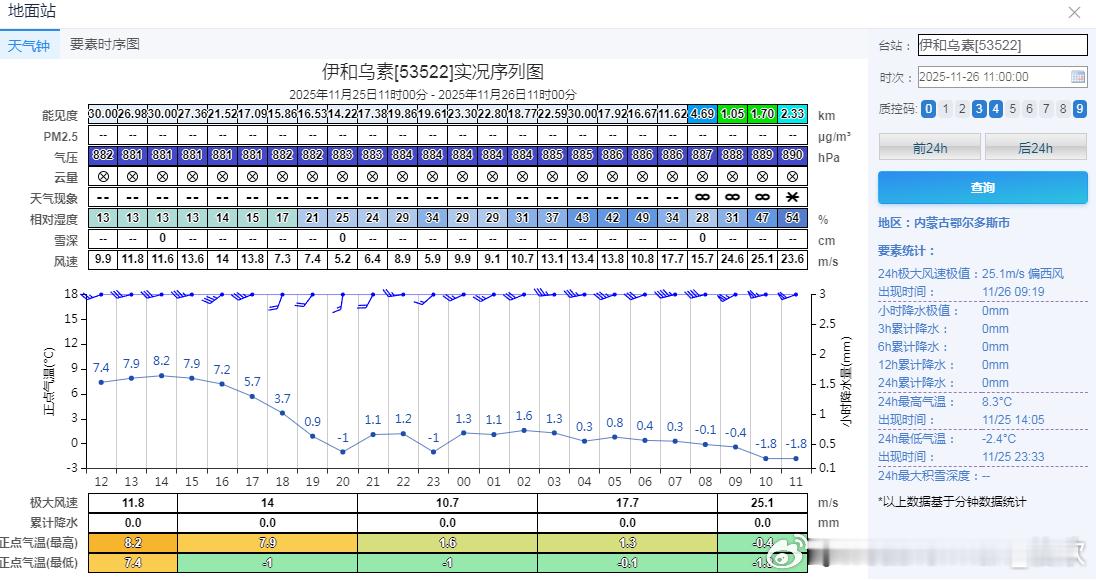Select relative humidity cell 49
This screenshot has width=1096, height=580.
(642, 218)
